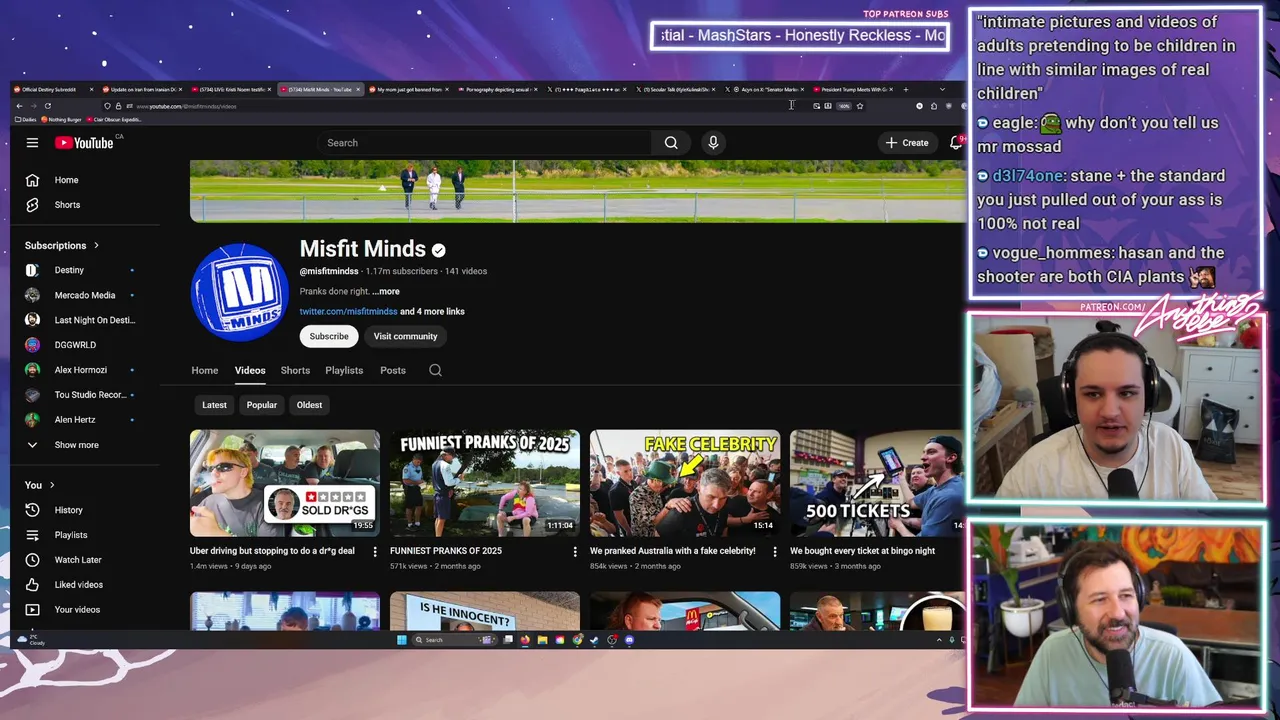Open the browser list-all-tabs dropdown arrow
The image size is (1280, 720).
pyautogui.click(x=942, y=89)
